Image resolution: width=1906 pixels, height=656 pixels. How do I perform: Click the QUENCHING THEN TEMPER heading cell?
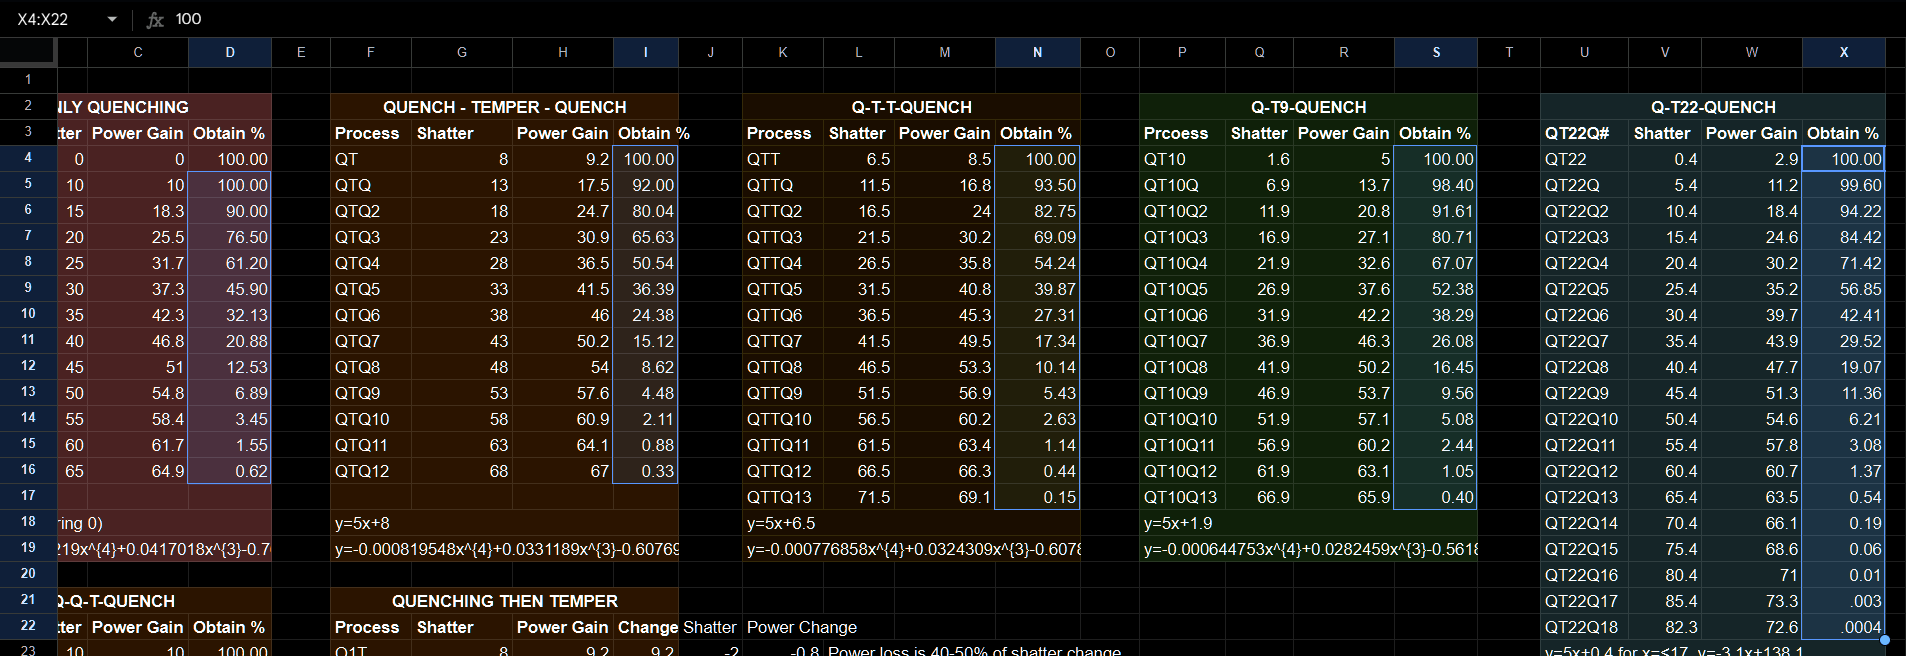tap(504, 601)
